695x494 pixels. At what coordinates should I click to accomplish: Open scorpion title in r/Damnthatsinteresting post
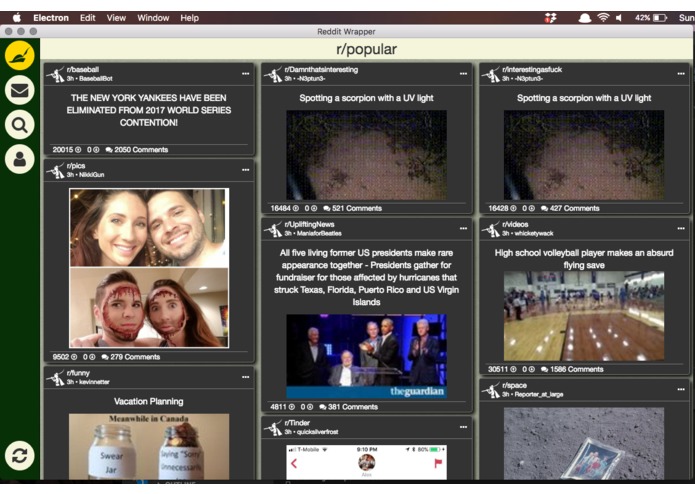(x=366, y=98)
